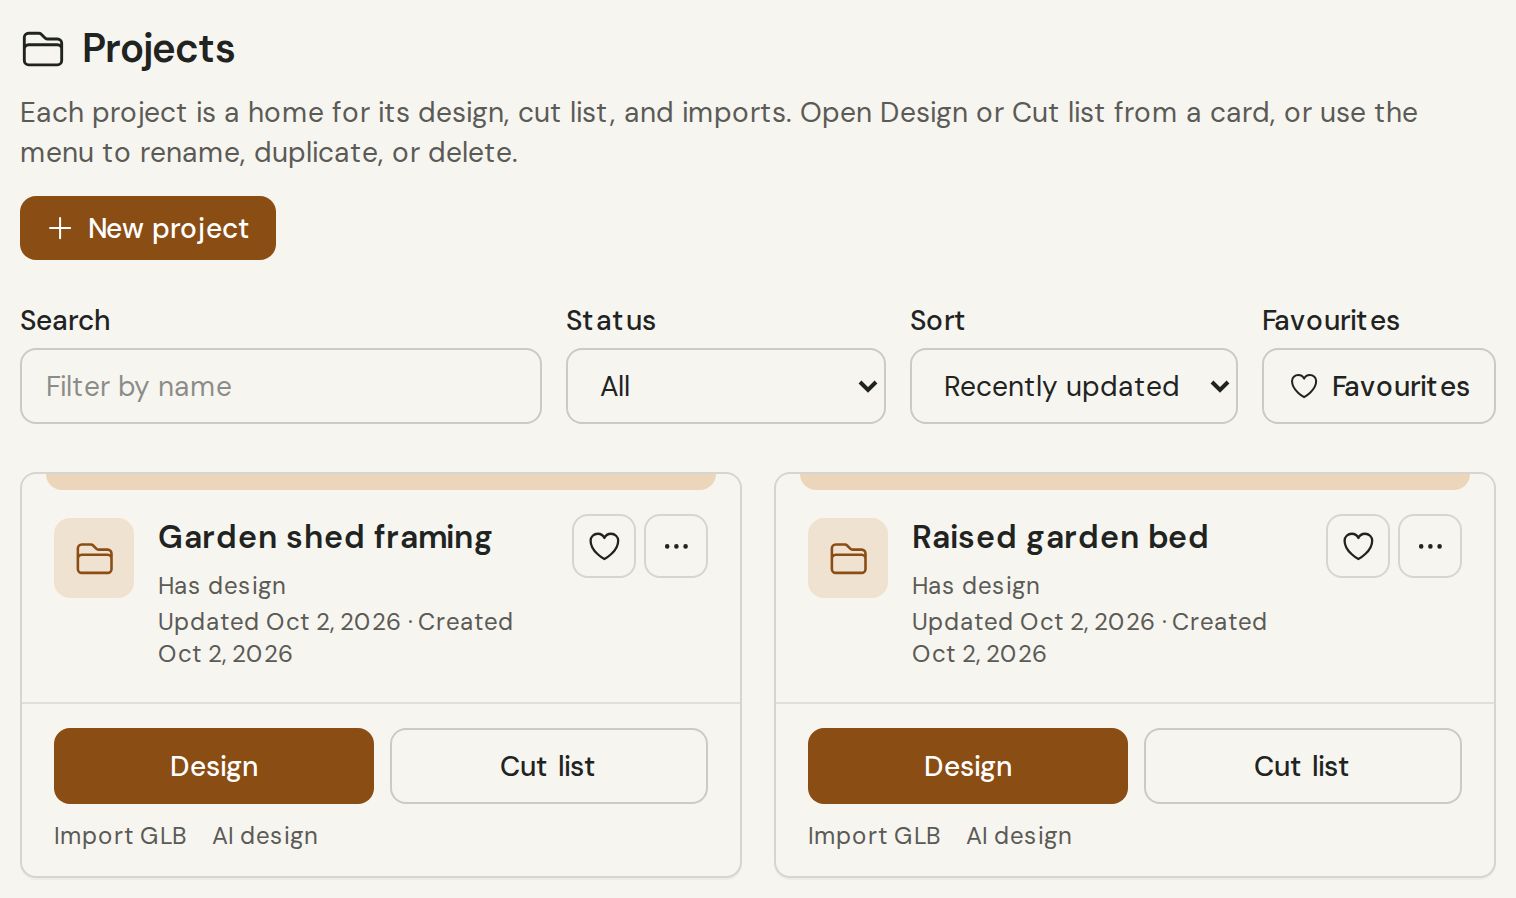Click Has design under Raised garden bed
This screenshot has width=1516, height=898.
click(x=976, y=586)
